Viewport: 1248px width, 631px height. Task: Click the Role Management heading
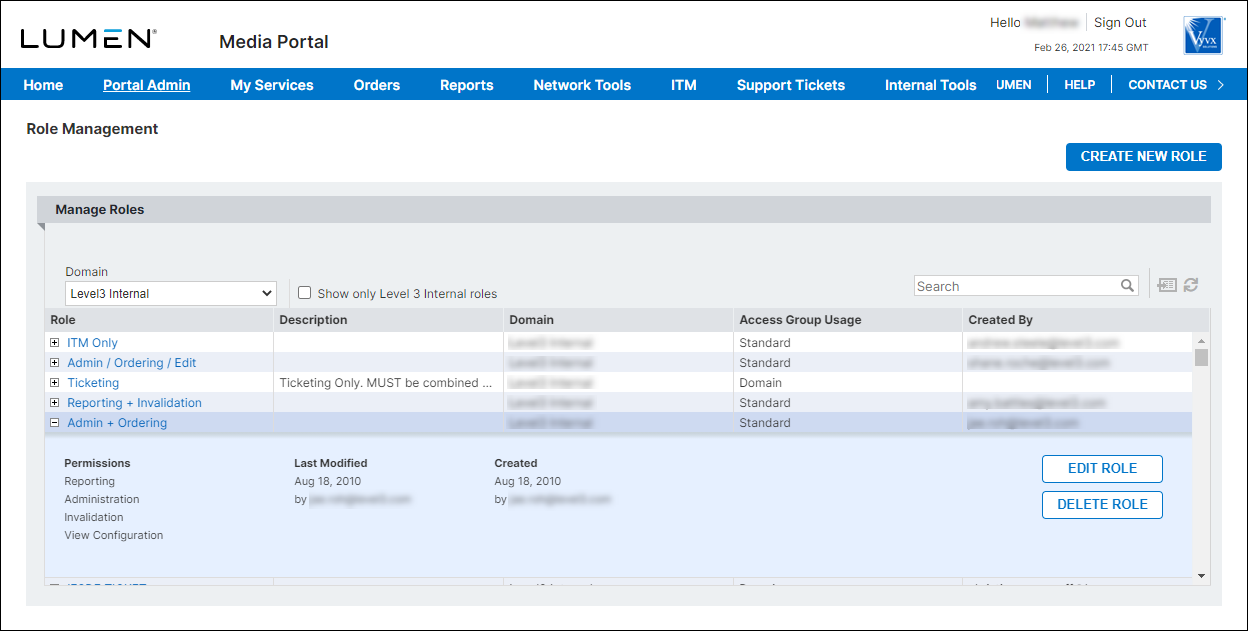92,129
